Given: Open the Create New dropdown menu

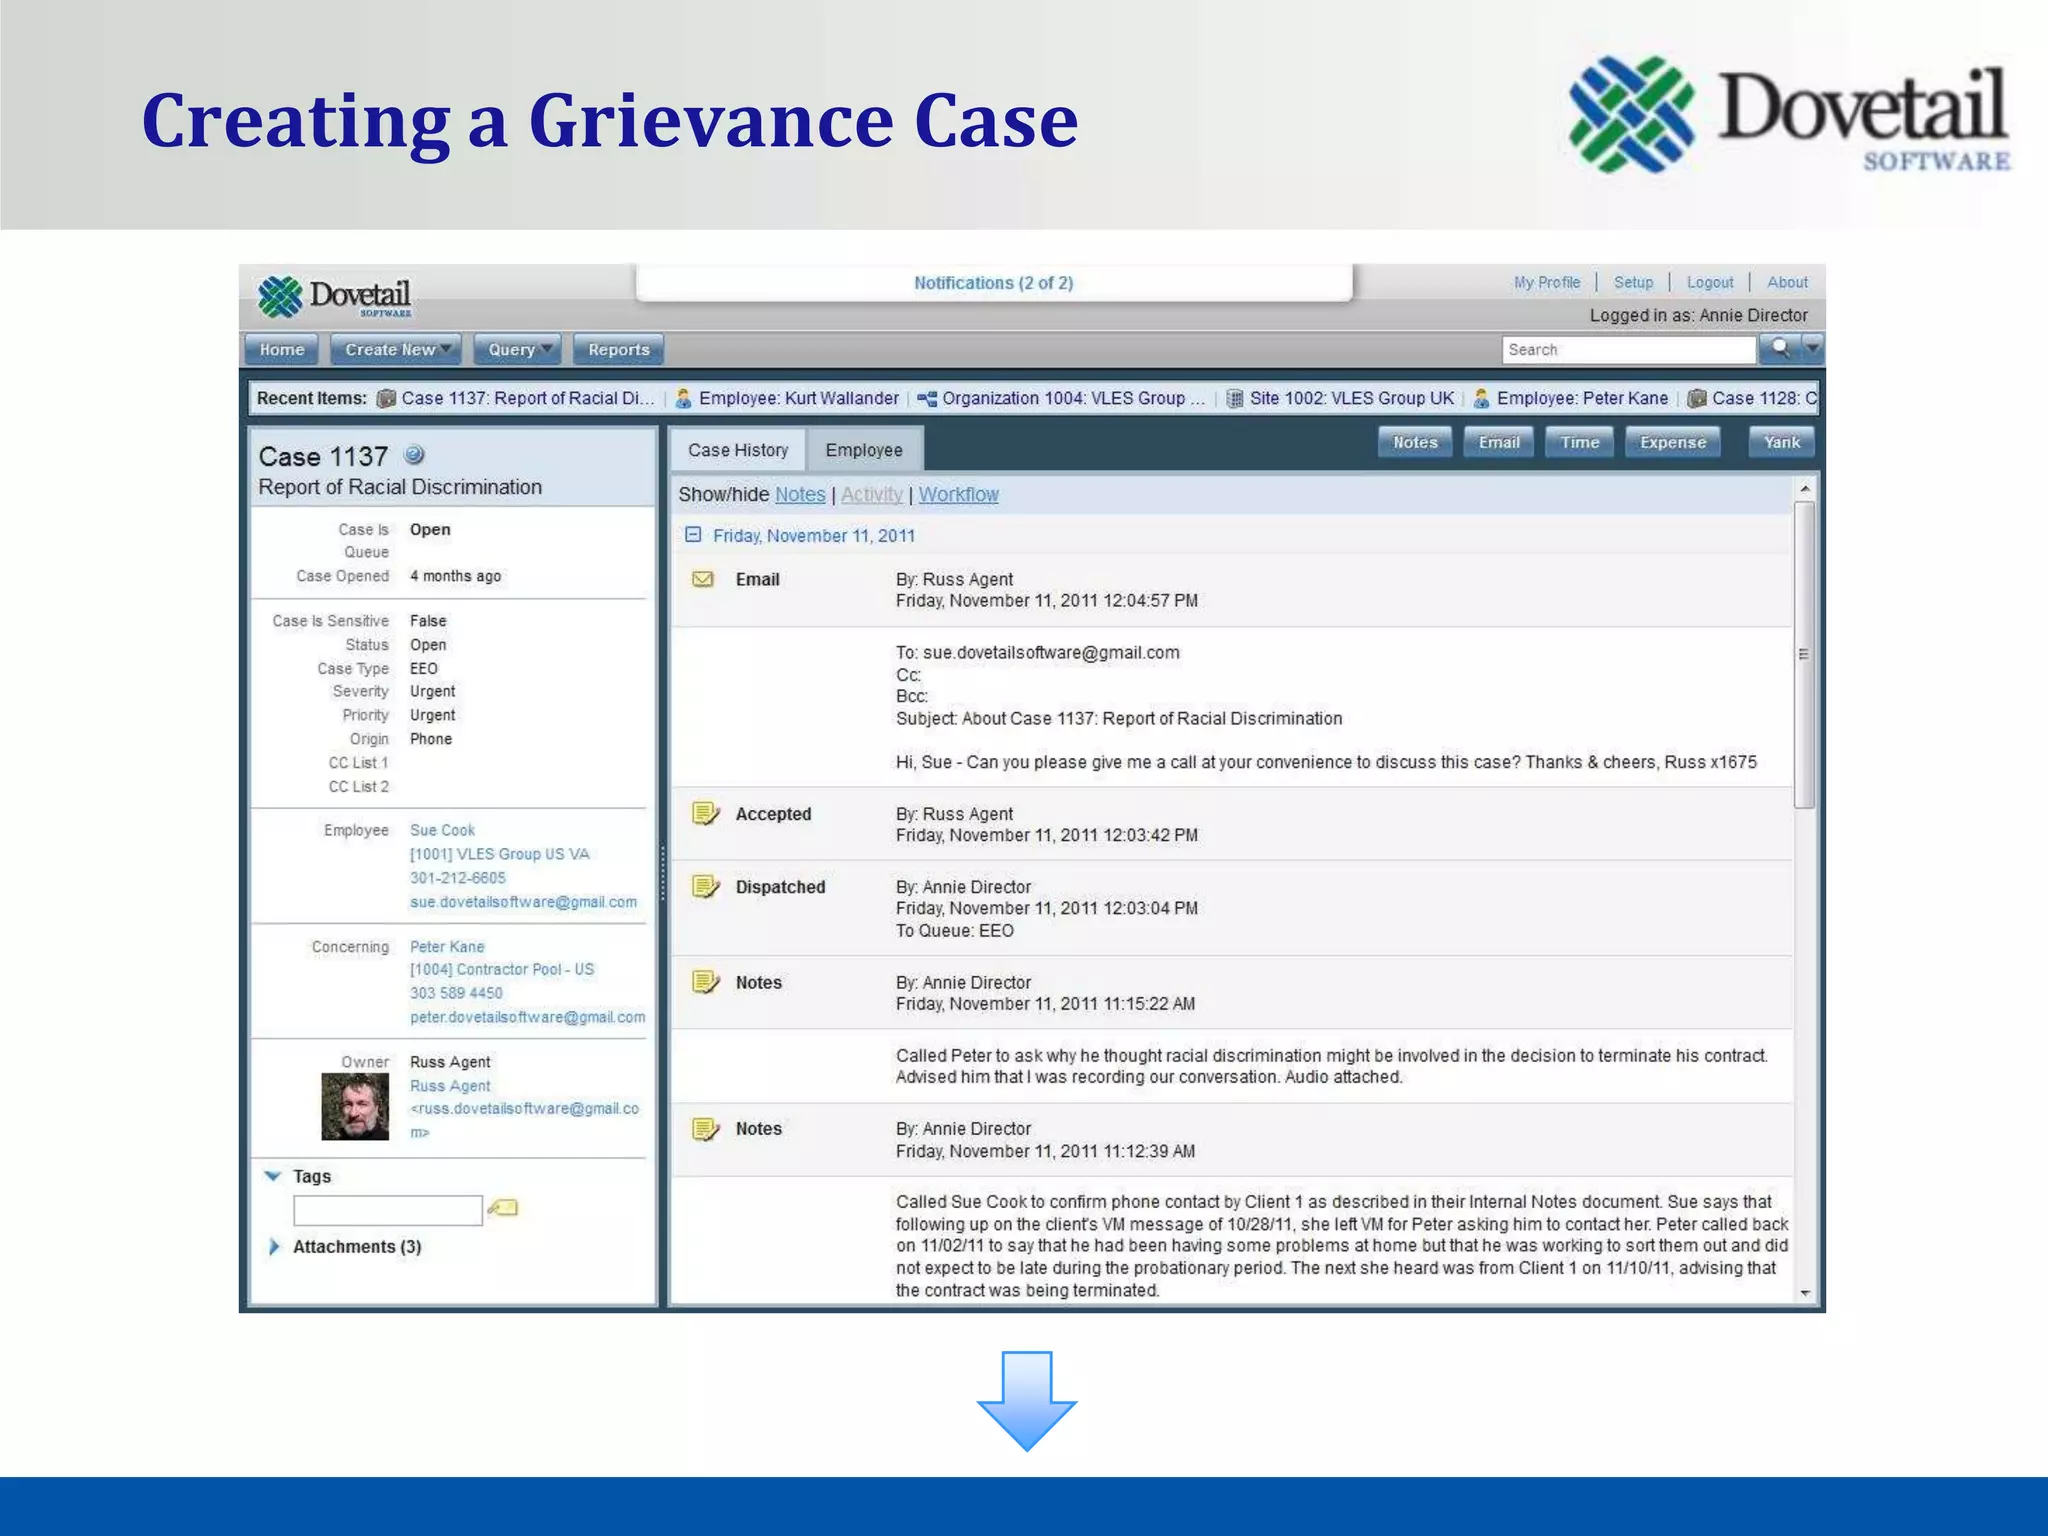Looking at the screenshot, I should (x=396, y=349).
